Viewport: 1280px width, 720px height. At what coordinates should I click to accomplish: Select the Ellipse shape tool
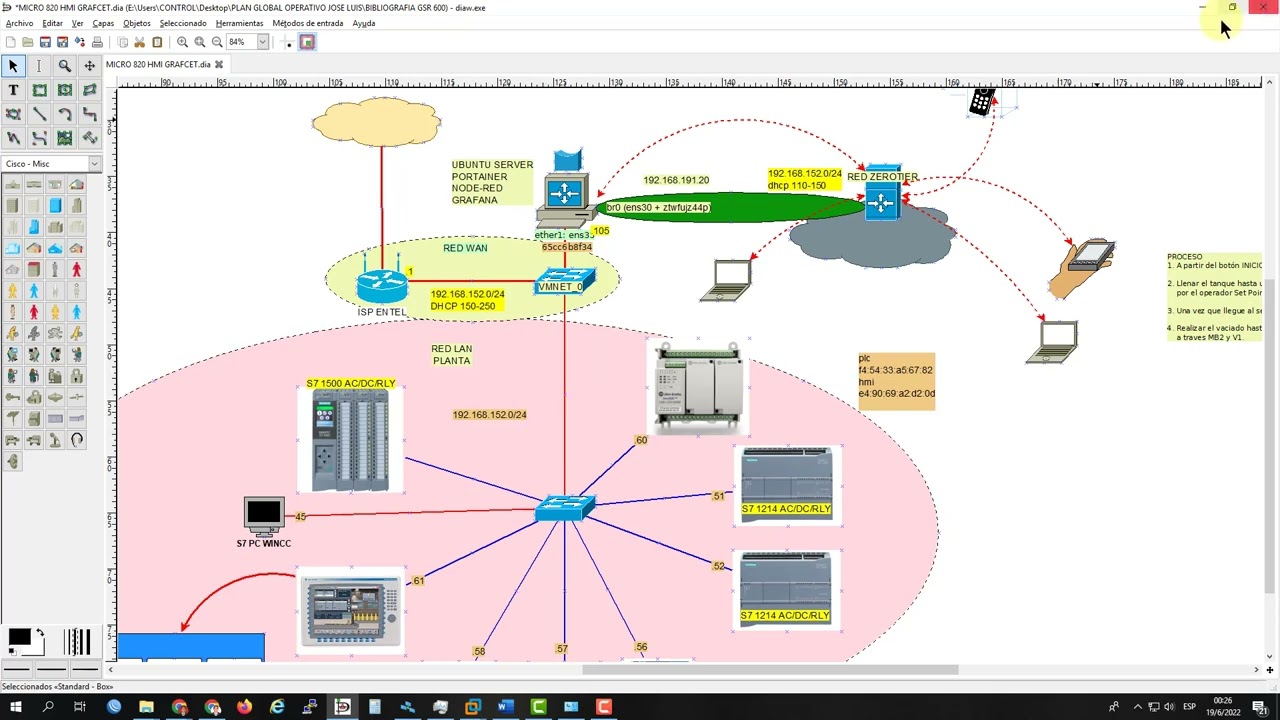64,90
